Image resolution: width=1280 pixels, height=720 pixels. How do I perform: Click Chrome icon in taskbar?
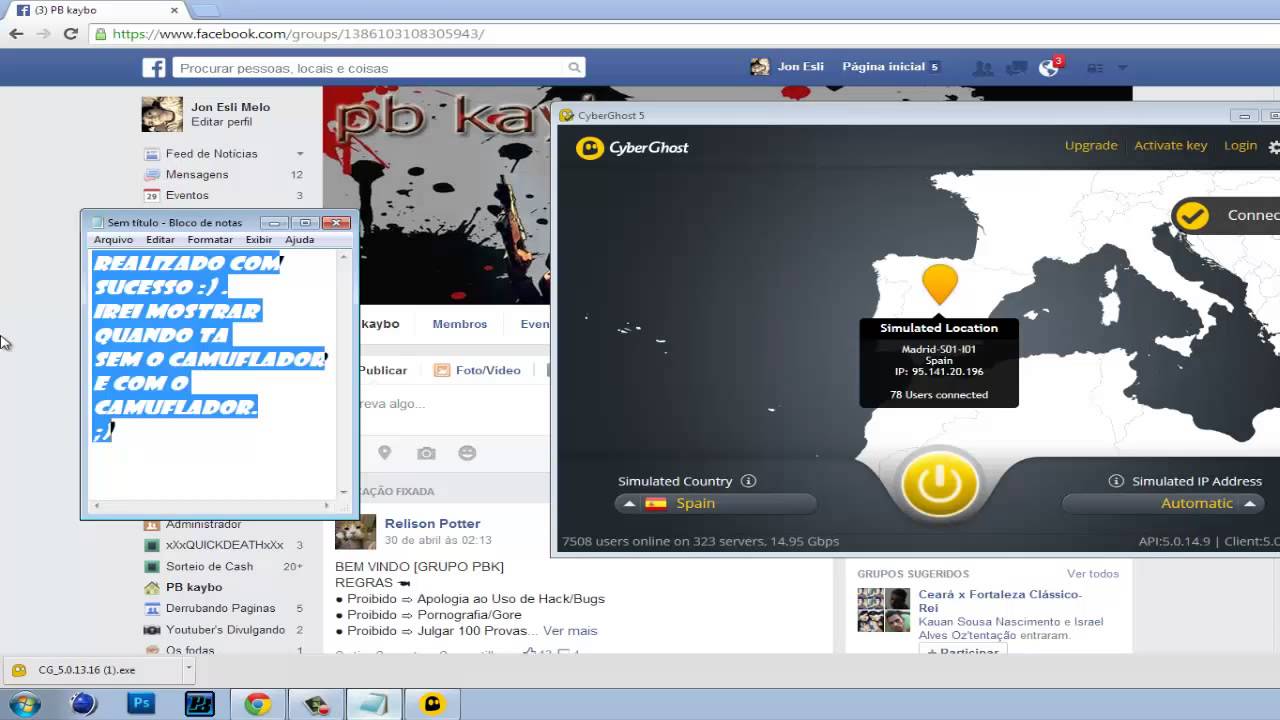(x=257, y=703)
